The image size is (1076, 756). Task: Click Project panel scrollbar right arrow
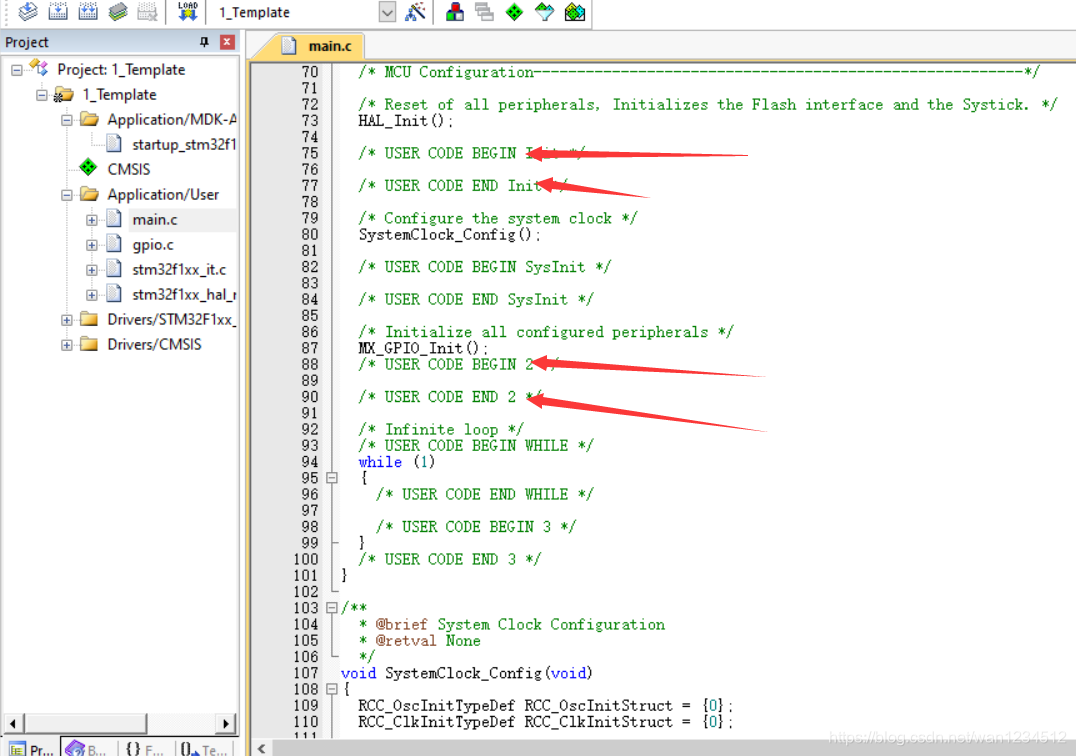(226, 723)
